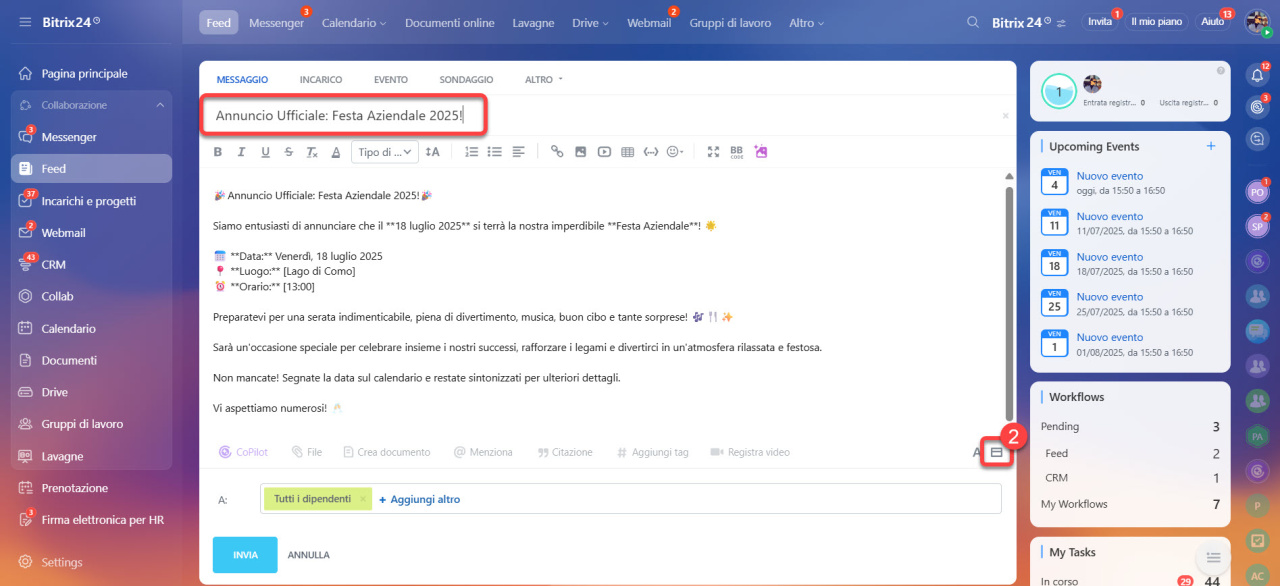The height and width of the screenshot is (586, 1280).
Task: Open the emoji picker in the toolbar
Action: [676, 152]
